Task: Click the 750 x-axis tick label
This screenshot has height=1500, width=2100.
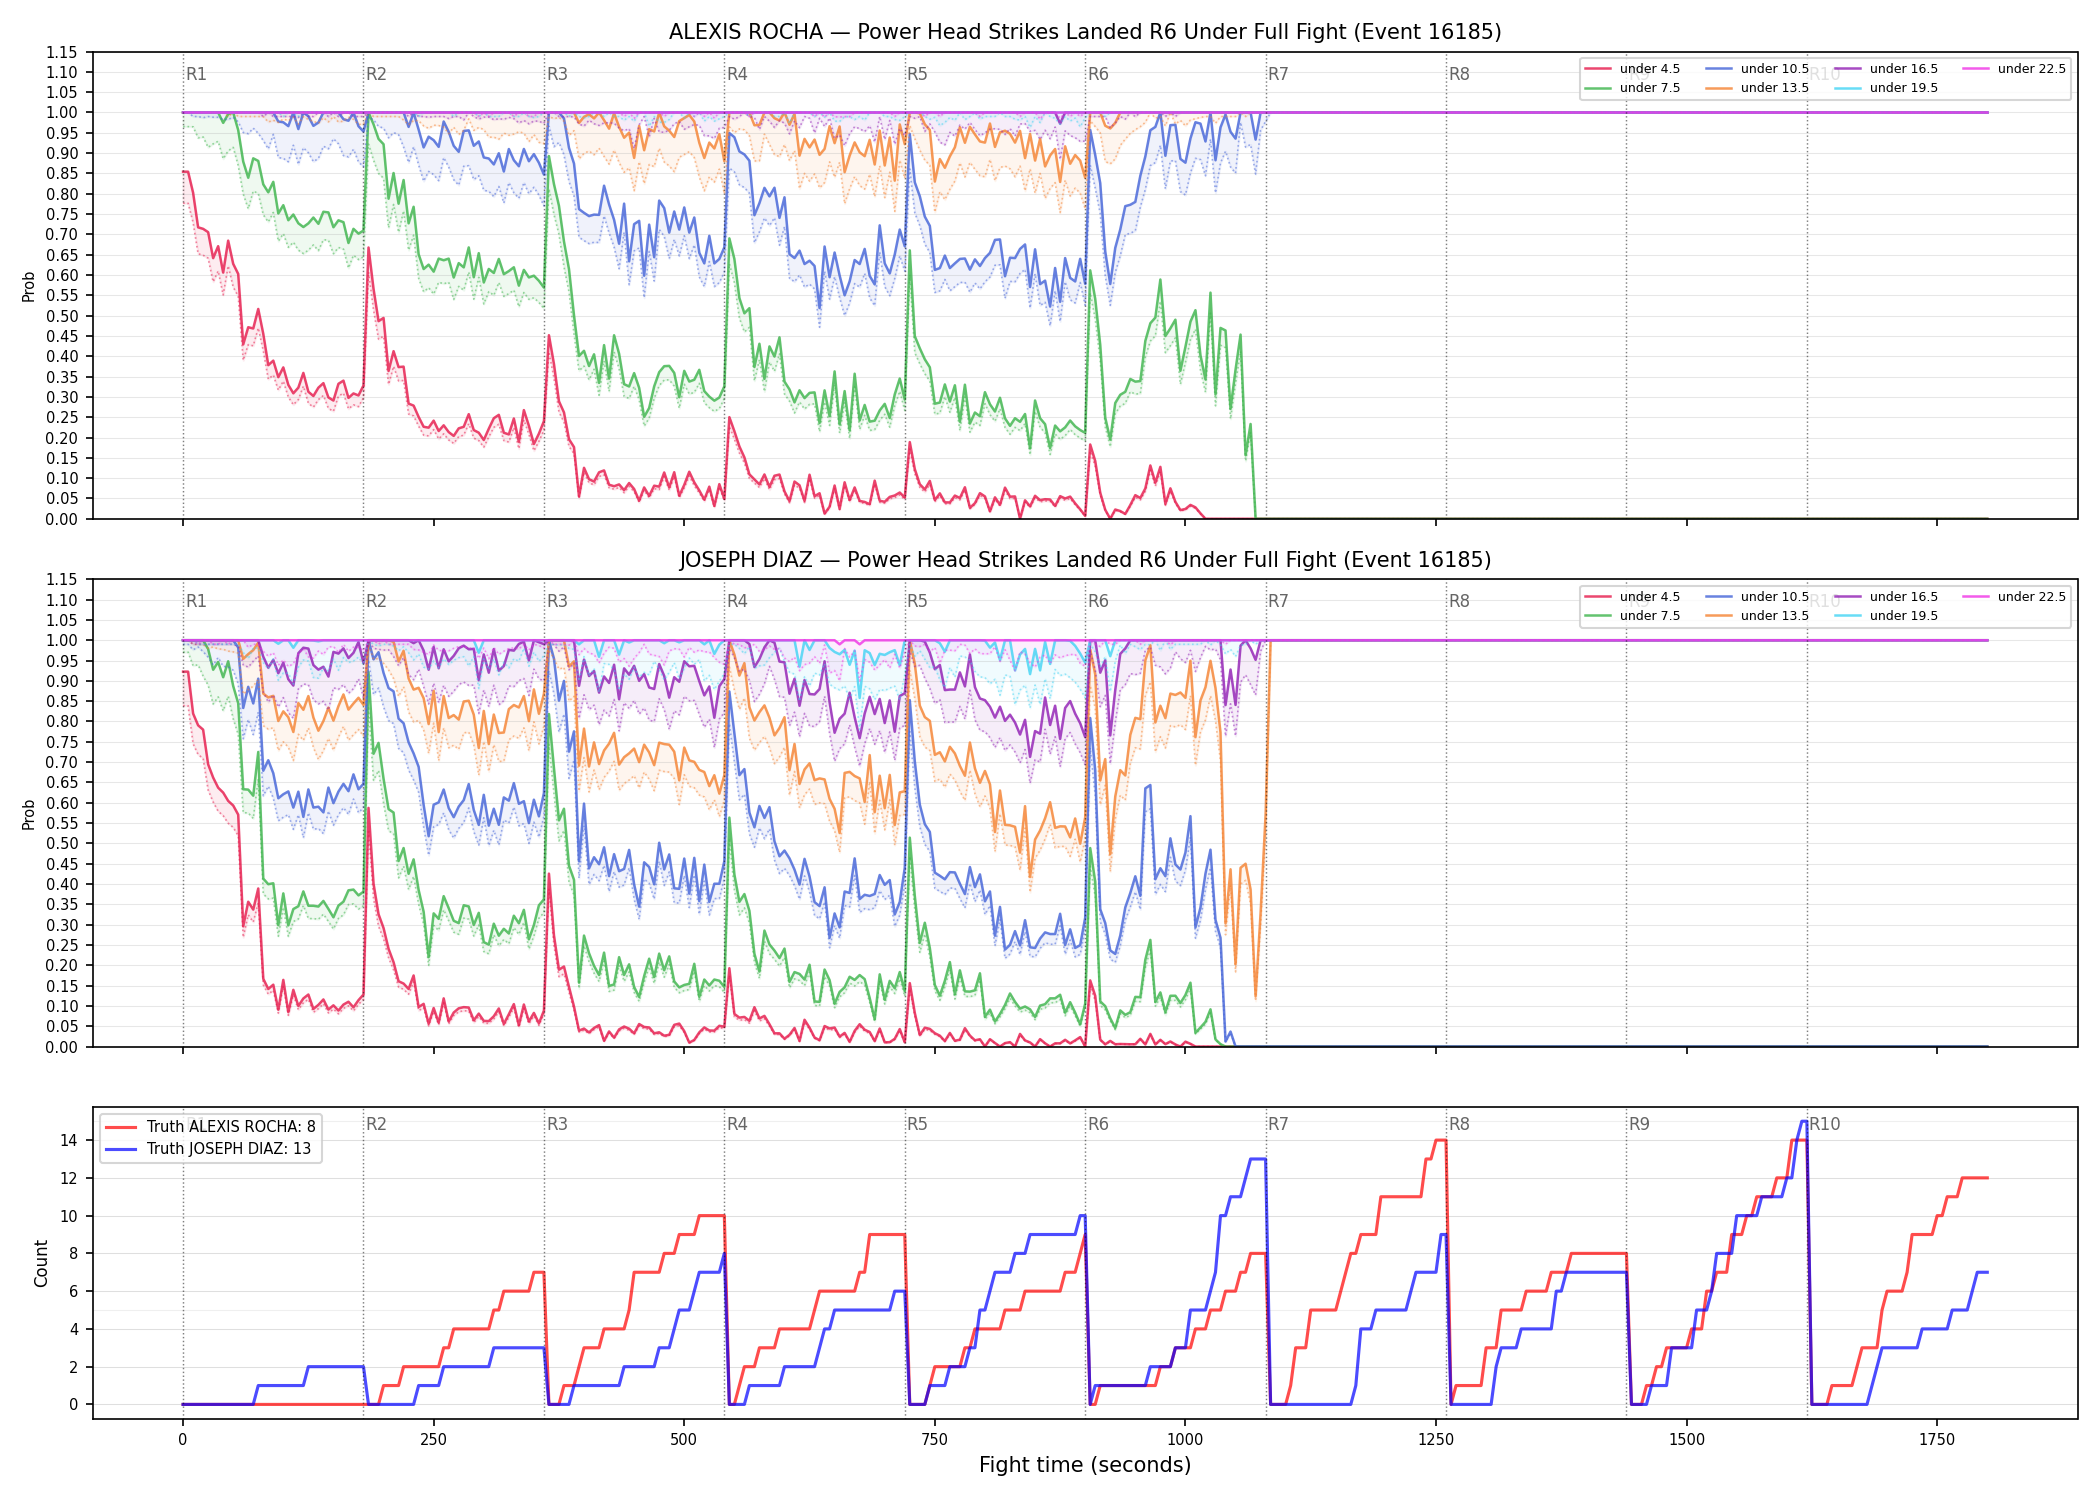Action: point(934,1440)
